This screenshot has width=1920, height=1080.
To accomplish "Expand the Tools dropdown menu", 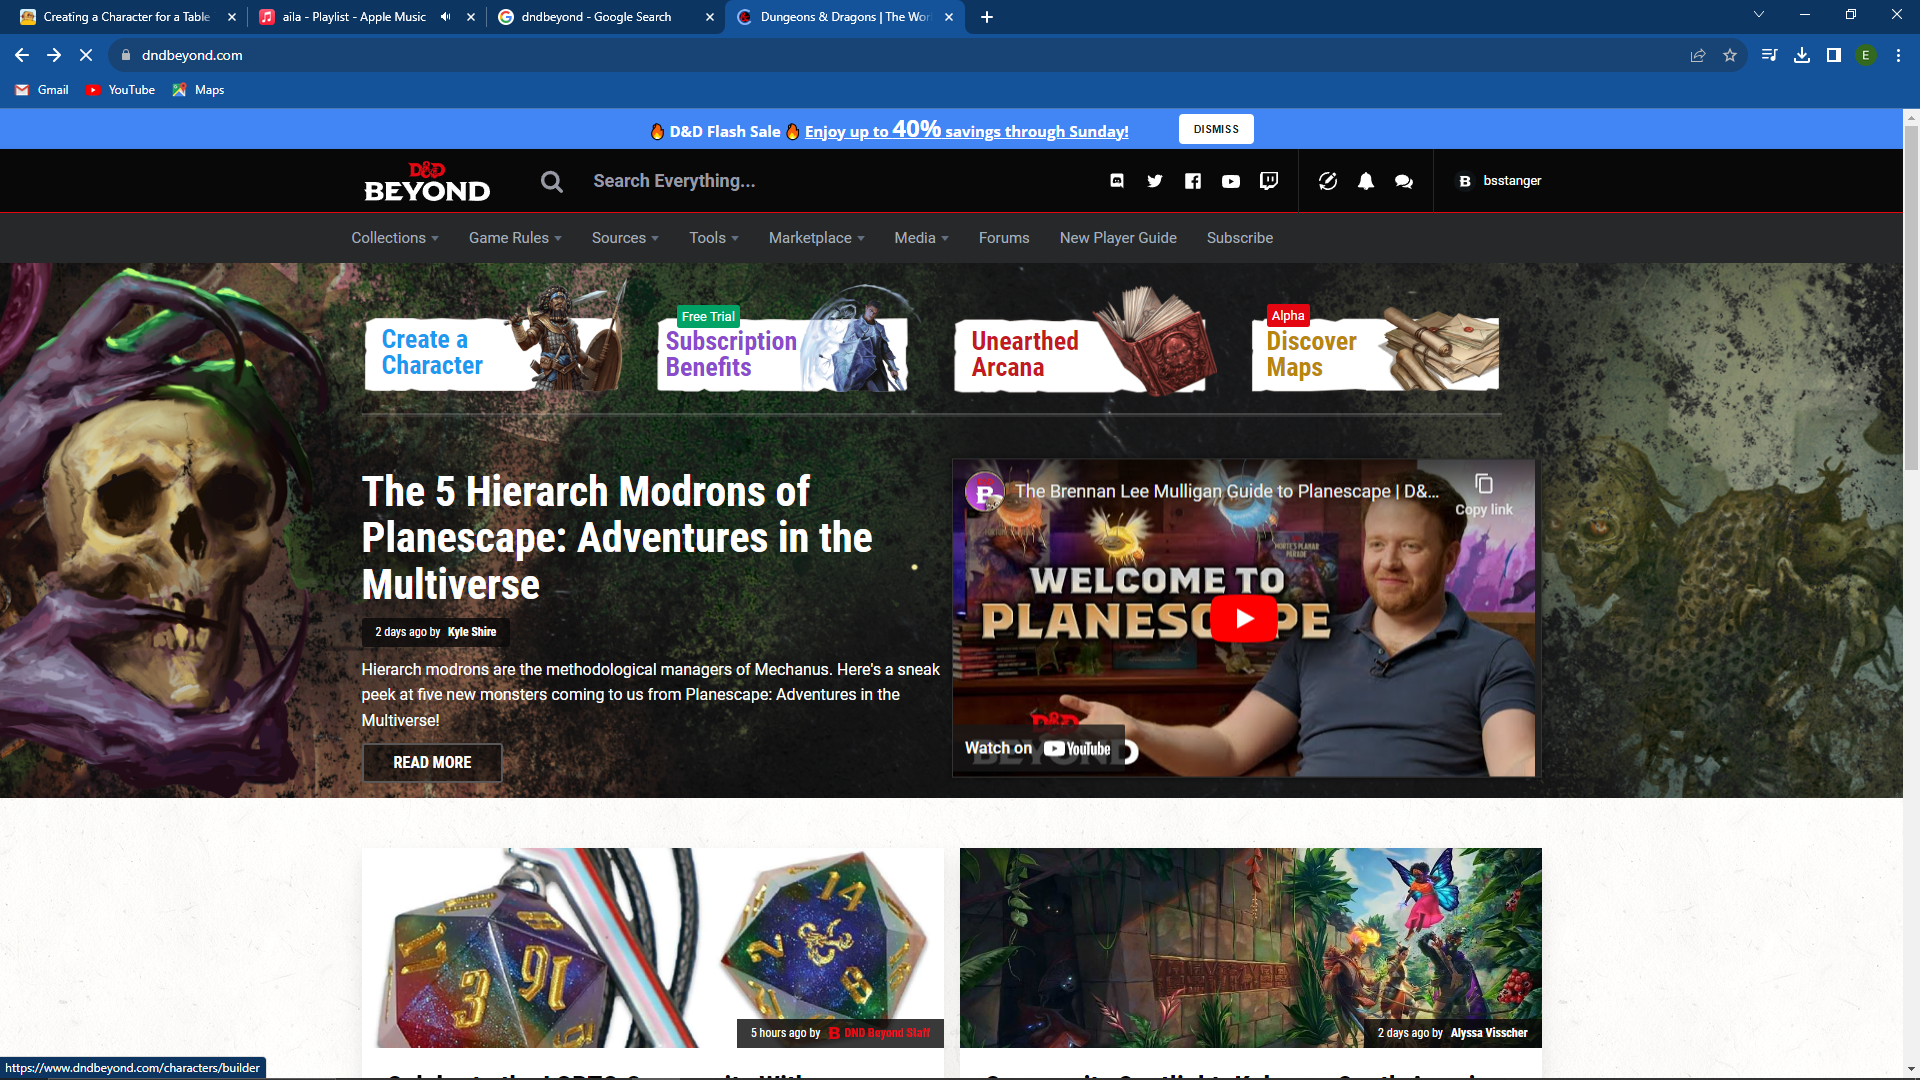I will tap(714, 238).
